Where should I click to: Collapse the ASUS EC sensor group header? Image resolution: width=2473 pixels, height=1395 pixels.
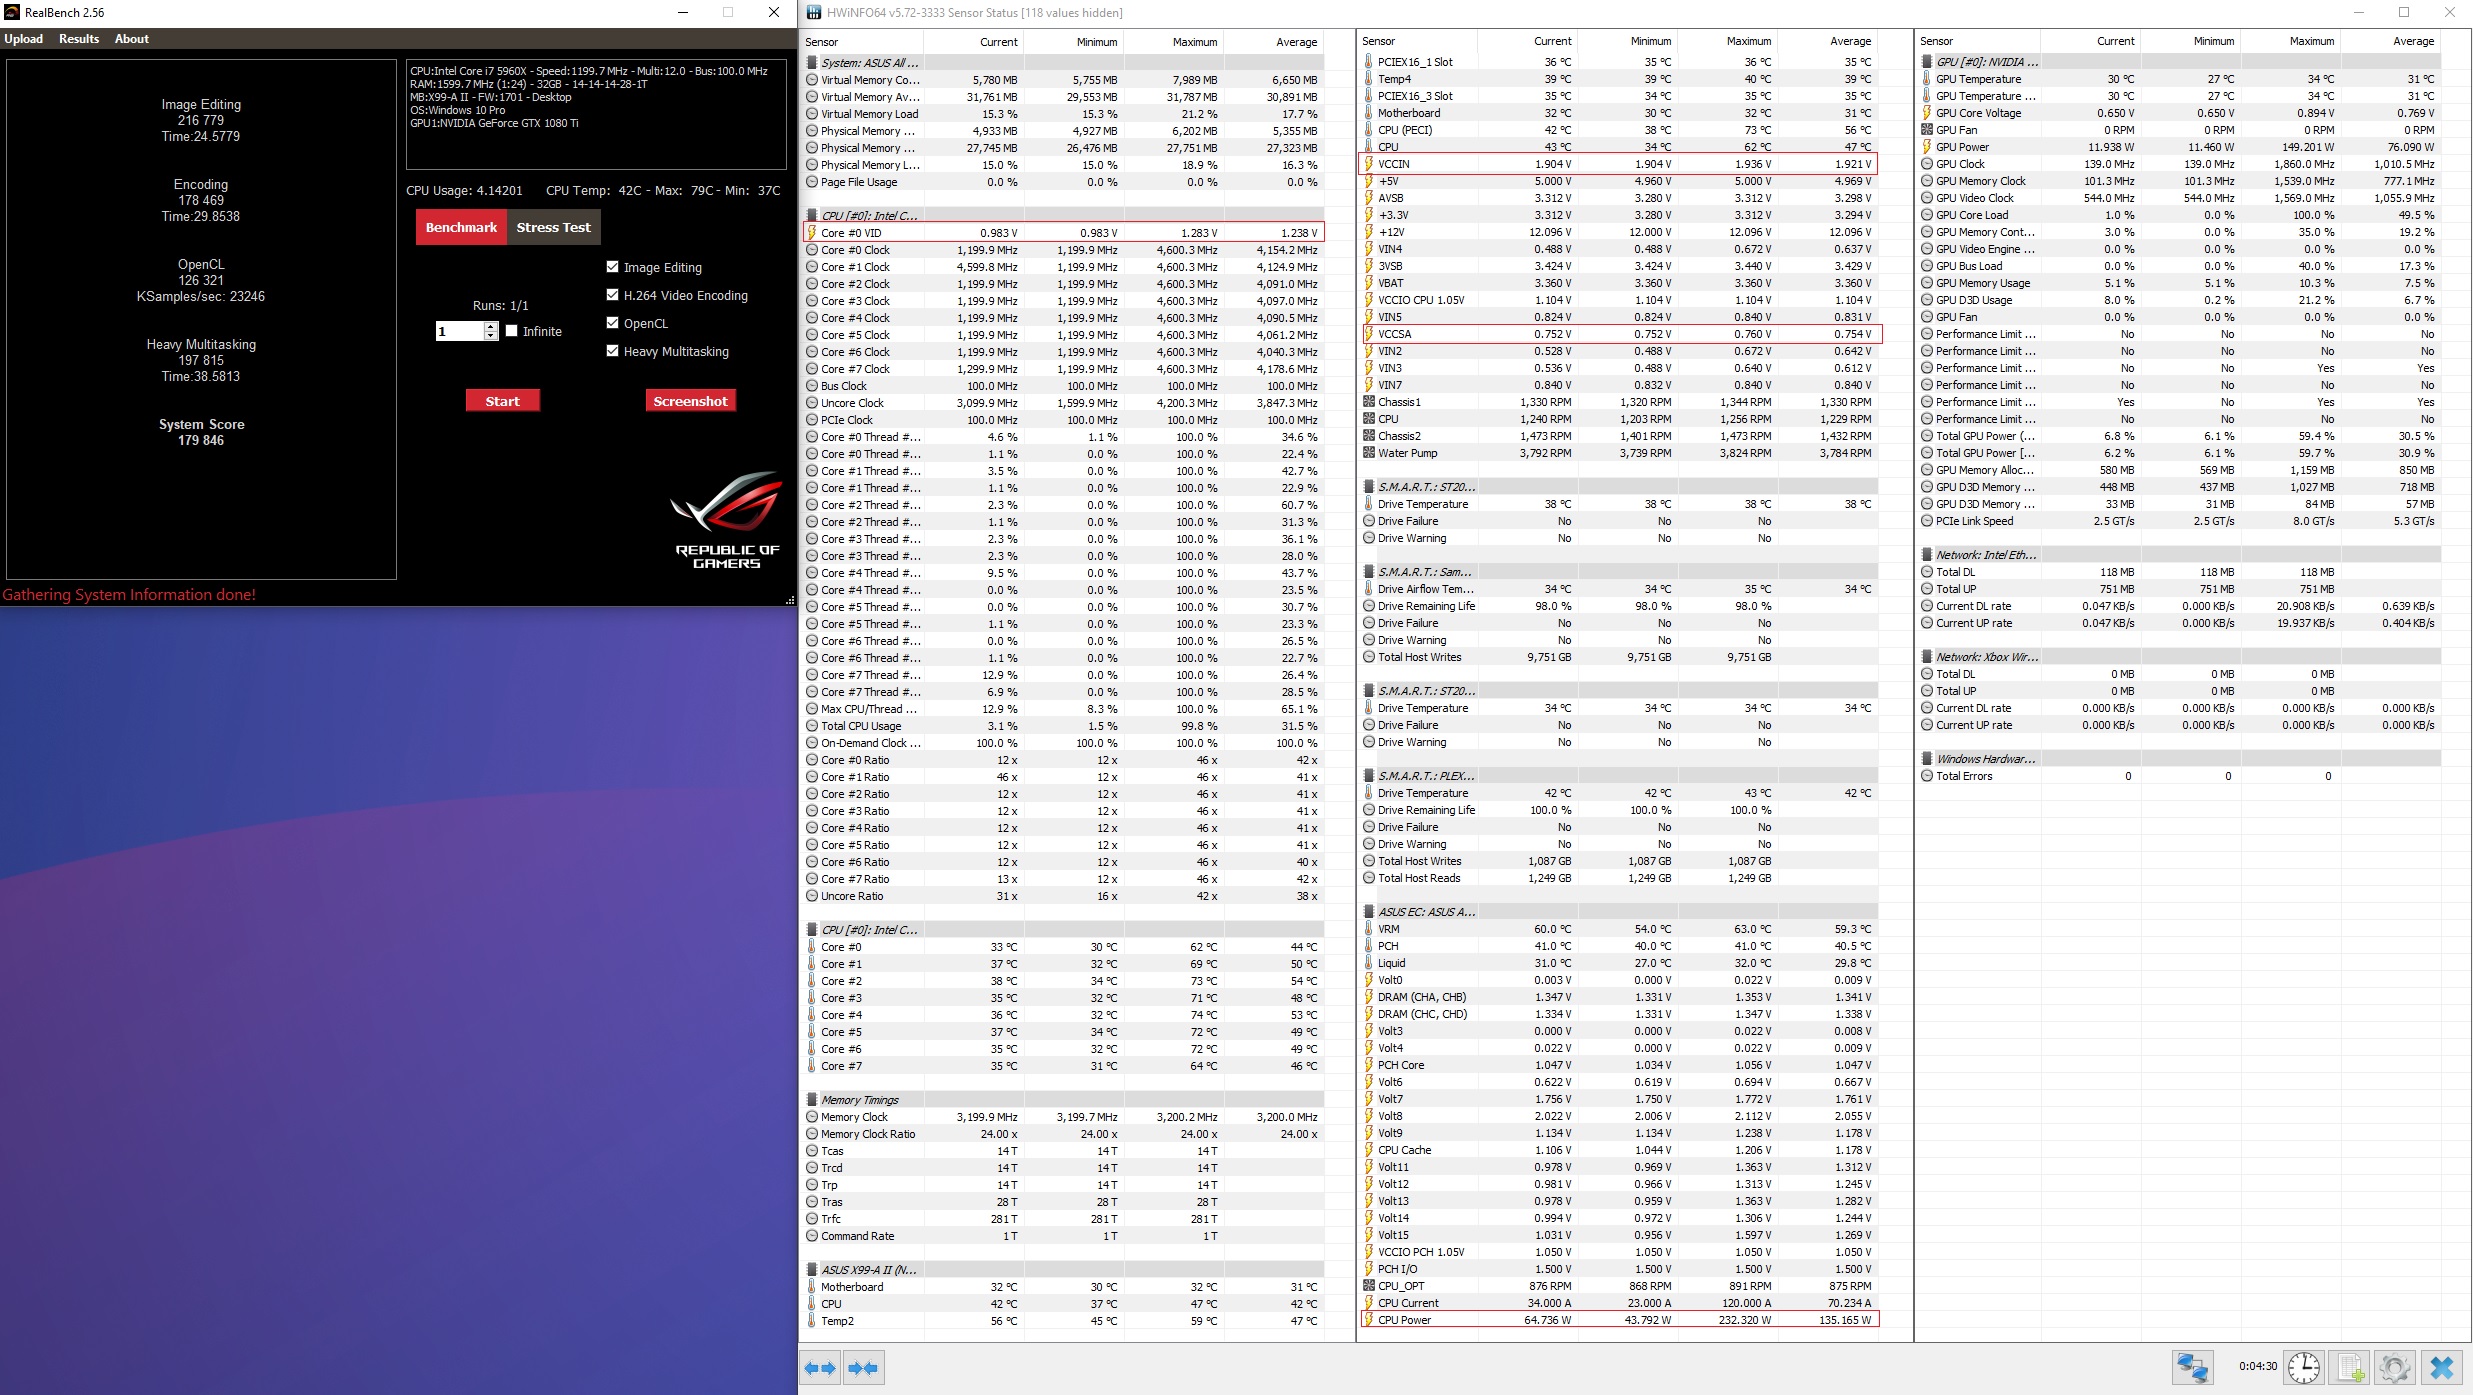1424,912
